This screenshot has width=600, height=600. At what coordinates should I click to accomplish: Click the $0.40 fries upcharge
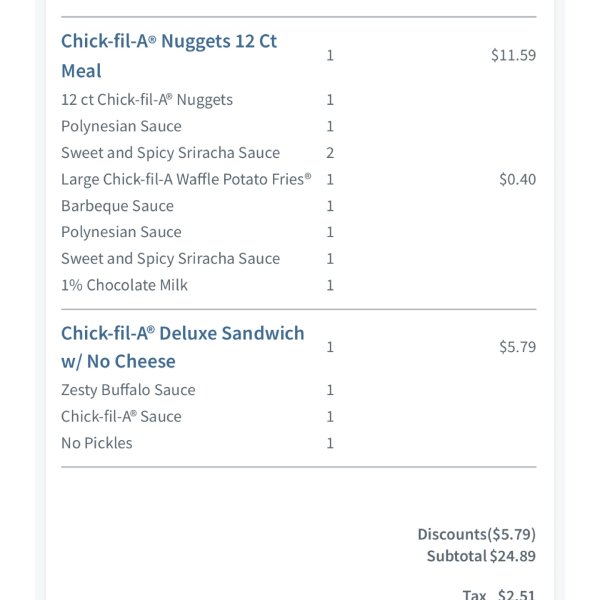[517, 179]
